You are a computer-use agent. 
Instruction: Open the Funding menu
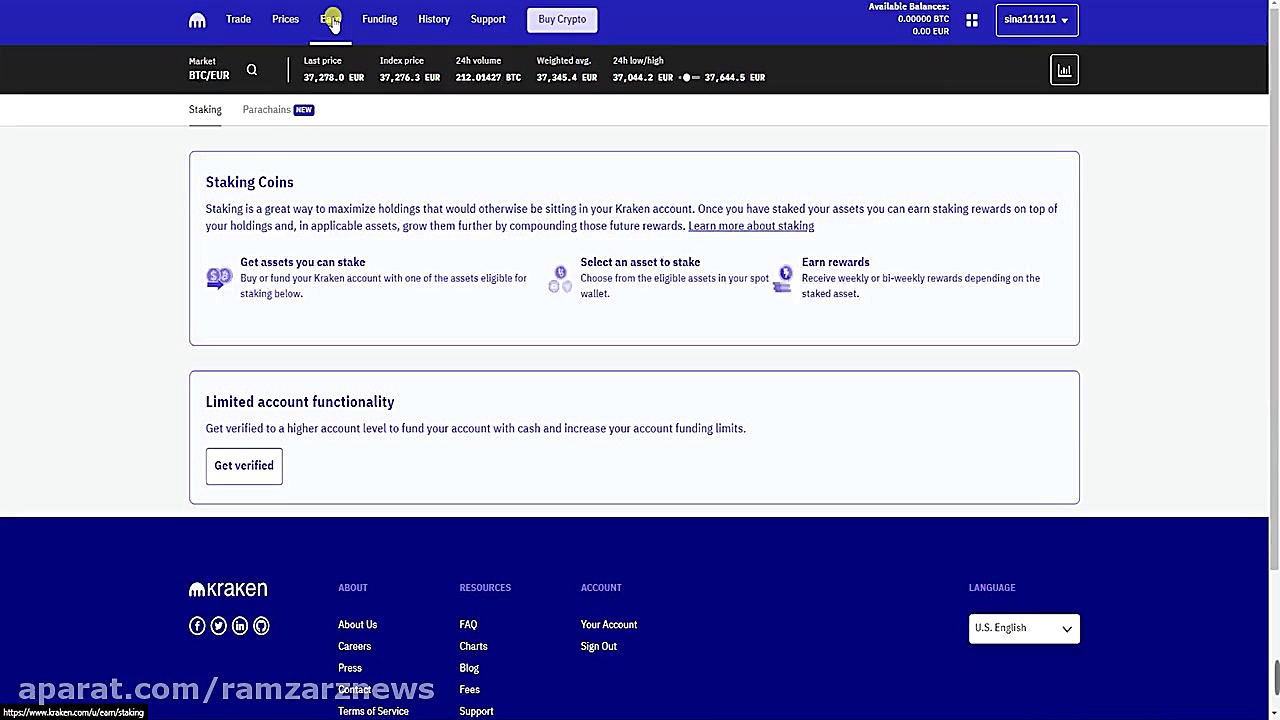(379, 19)
